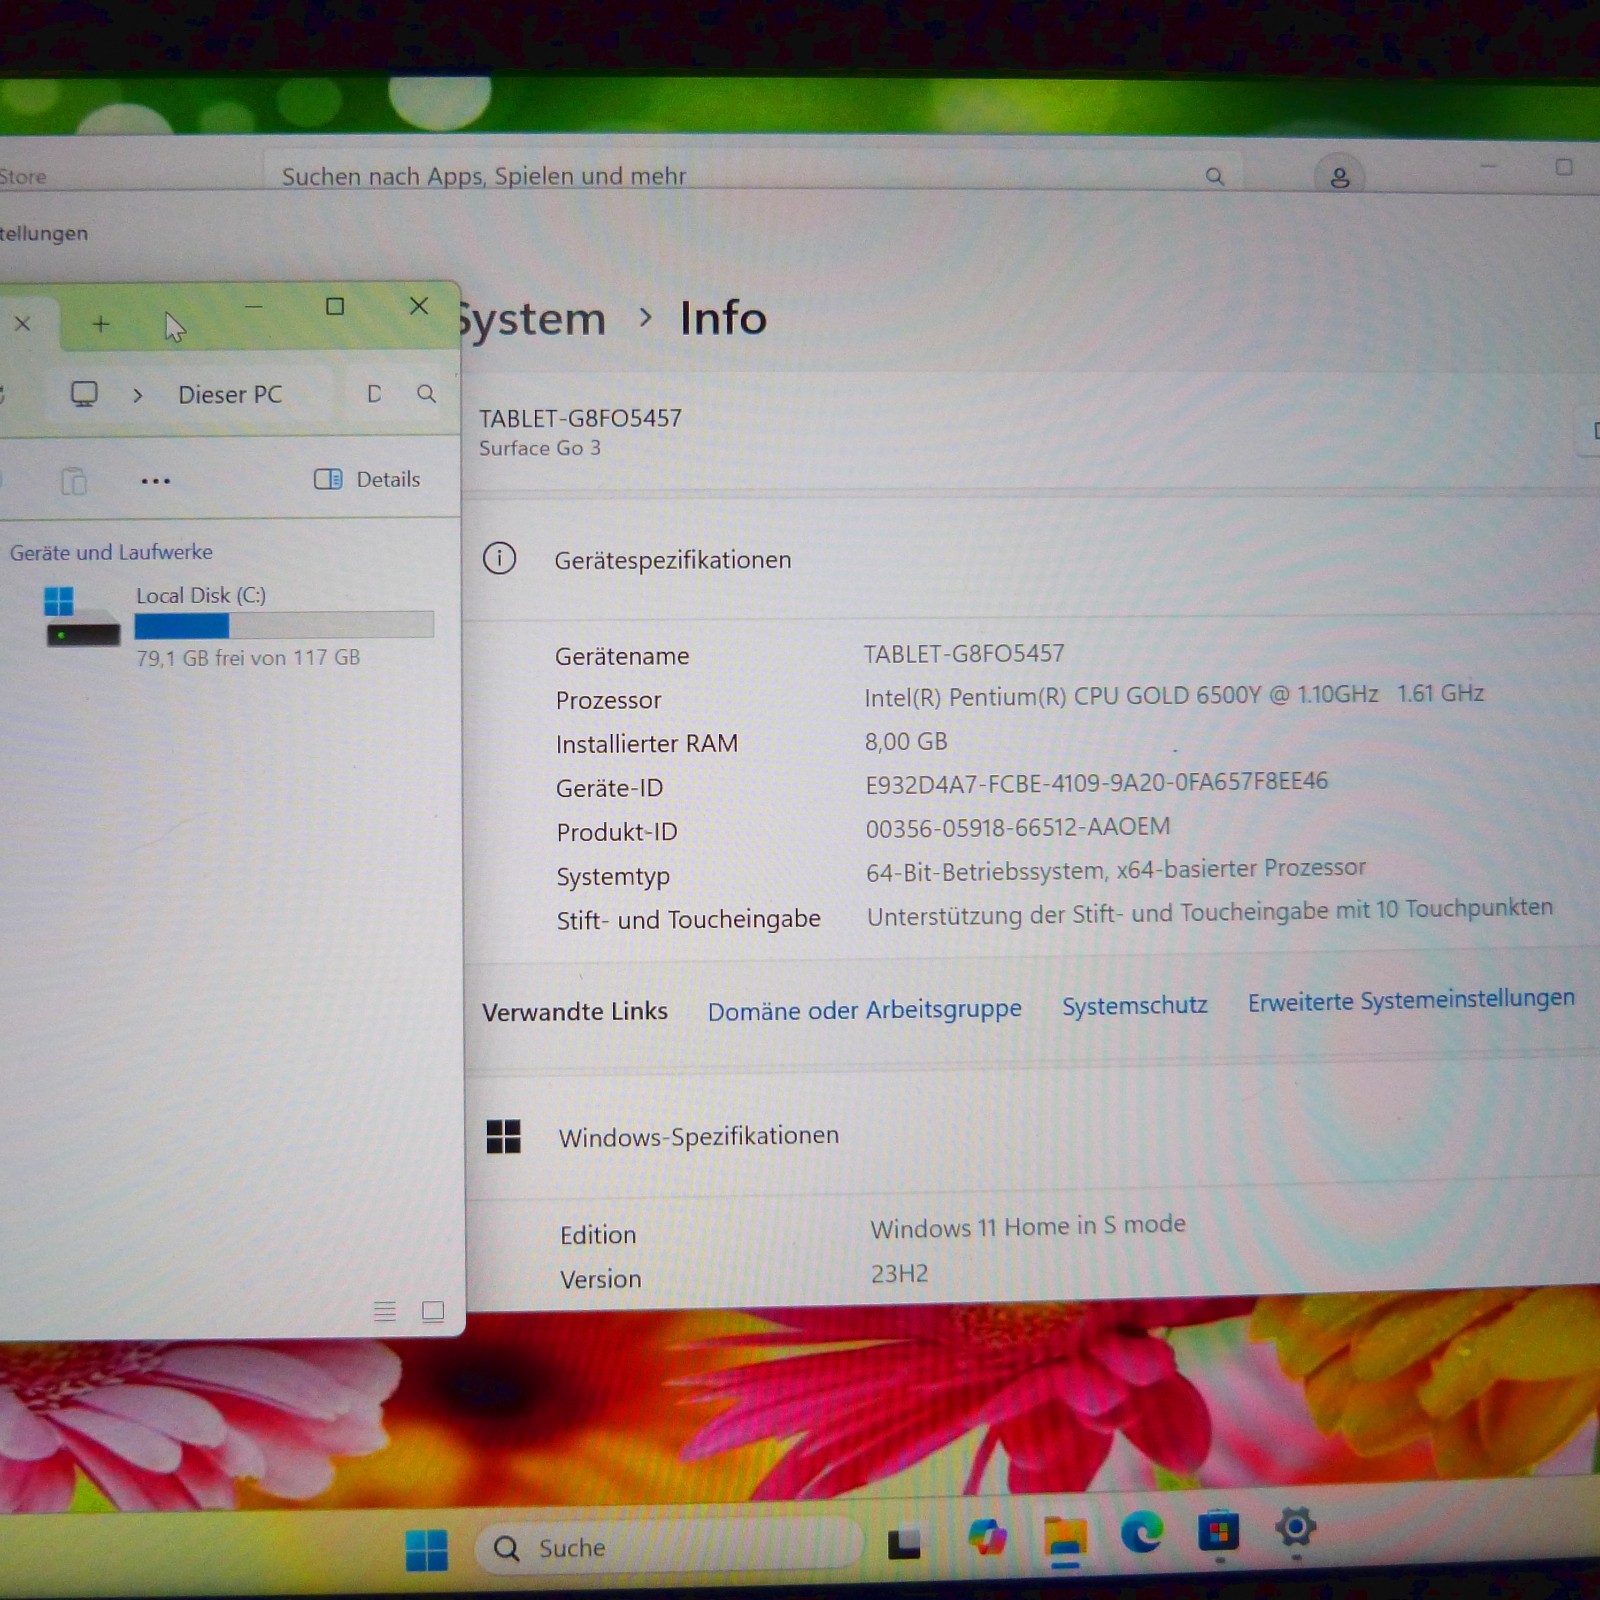Switch Explorer to large thumbnails view icon
The width and height of the screenshot is (1600, 1600).
pos(433,1311)
